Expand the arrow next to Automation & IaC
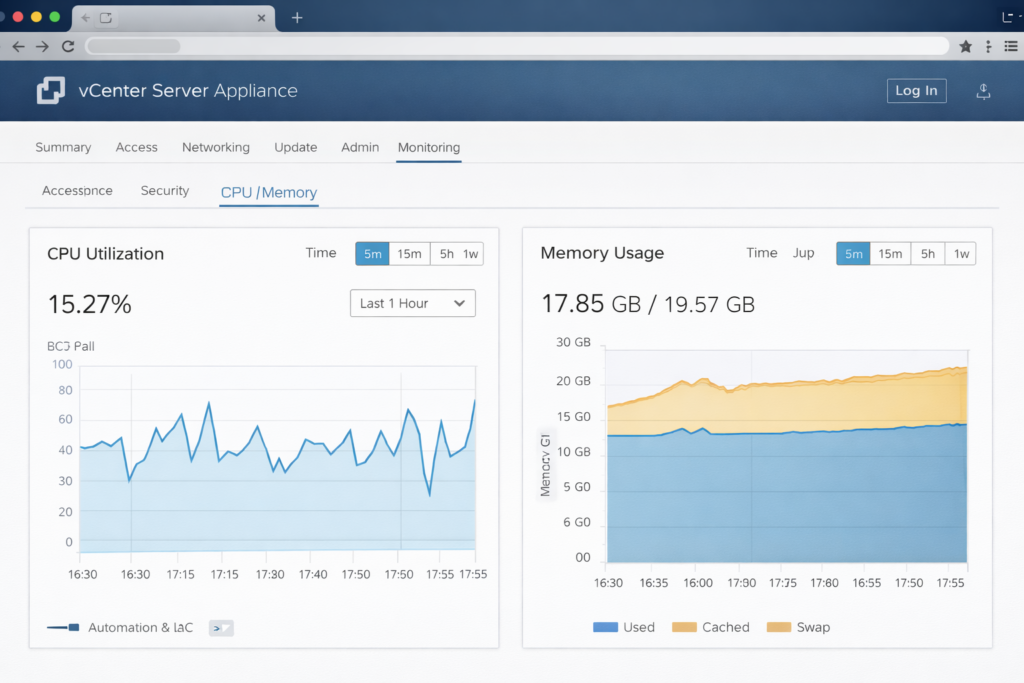The image size is (1024, 683). click(x=220, y=628)
